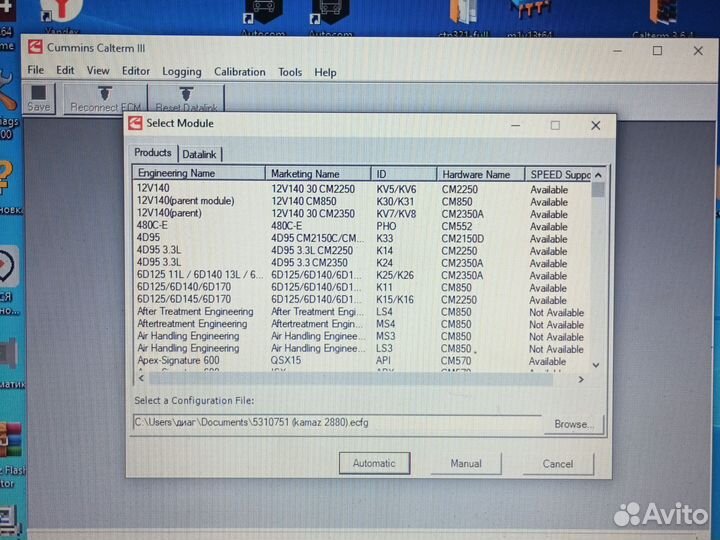Click the Cancel button
The height and width of the screenshot is (540, 720).
(x=557, y=464)
